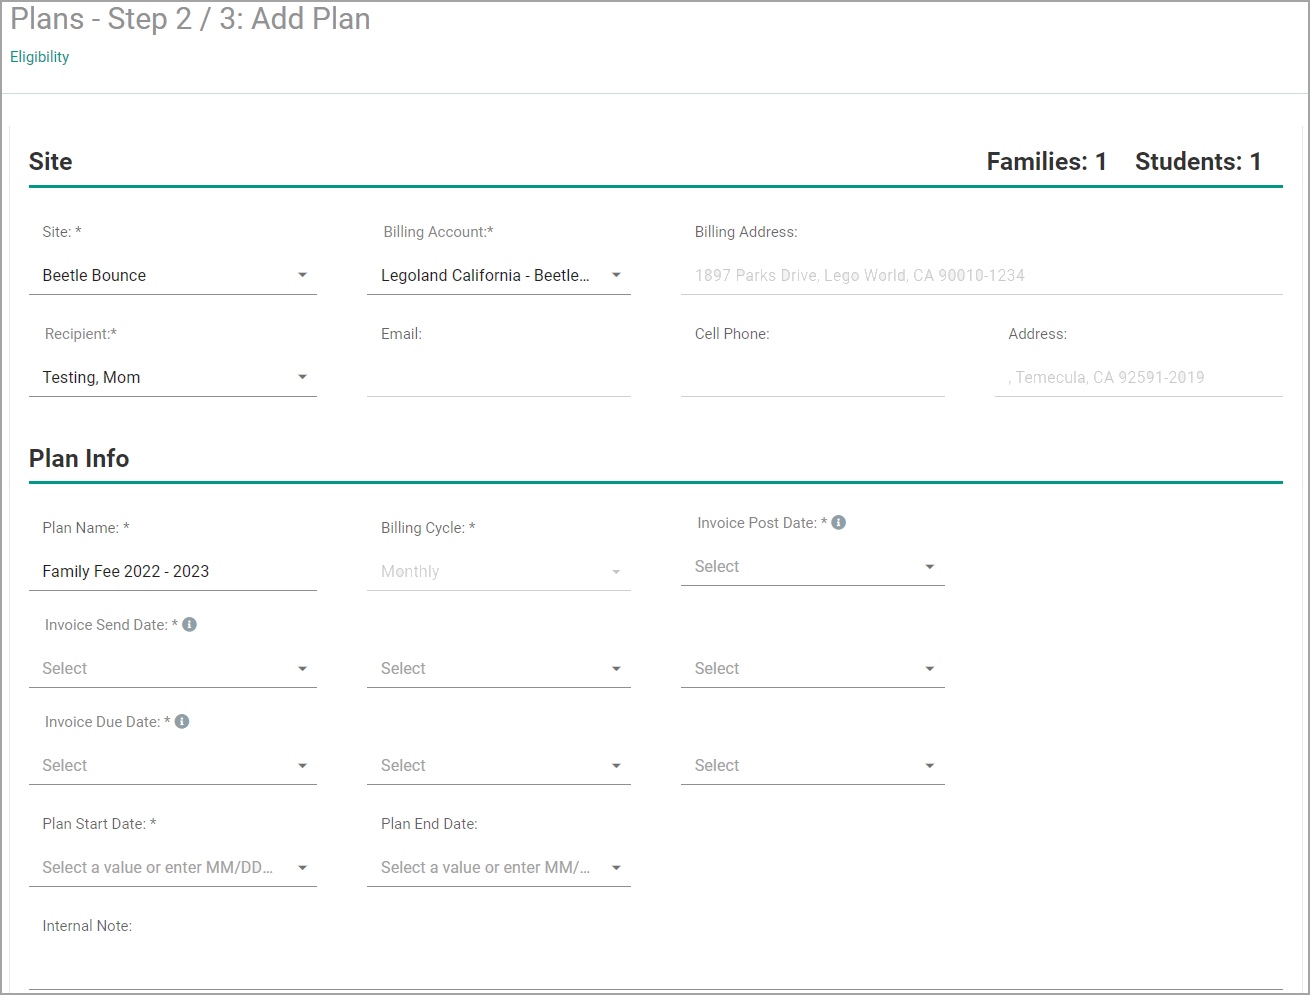Expand the Billing Account dropdown
Image resolution: width=1310 pixels, height=995 pixels.
[499, 275]
